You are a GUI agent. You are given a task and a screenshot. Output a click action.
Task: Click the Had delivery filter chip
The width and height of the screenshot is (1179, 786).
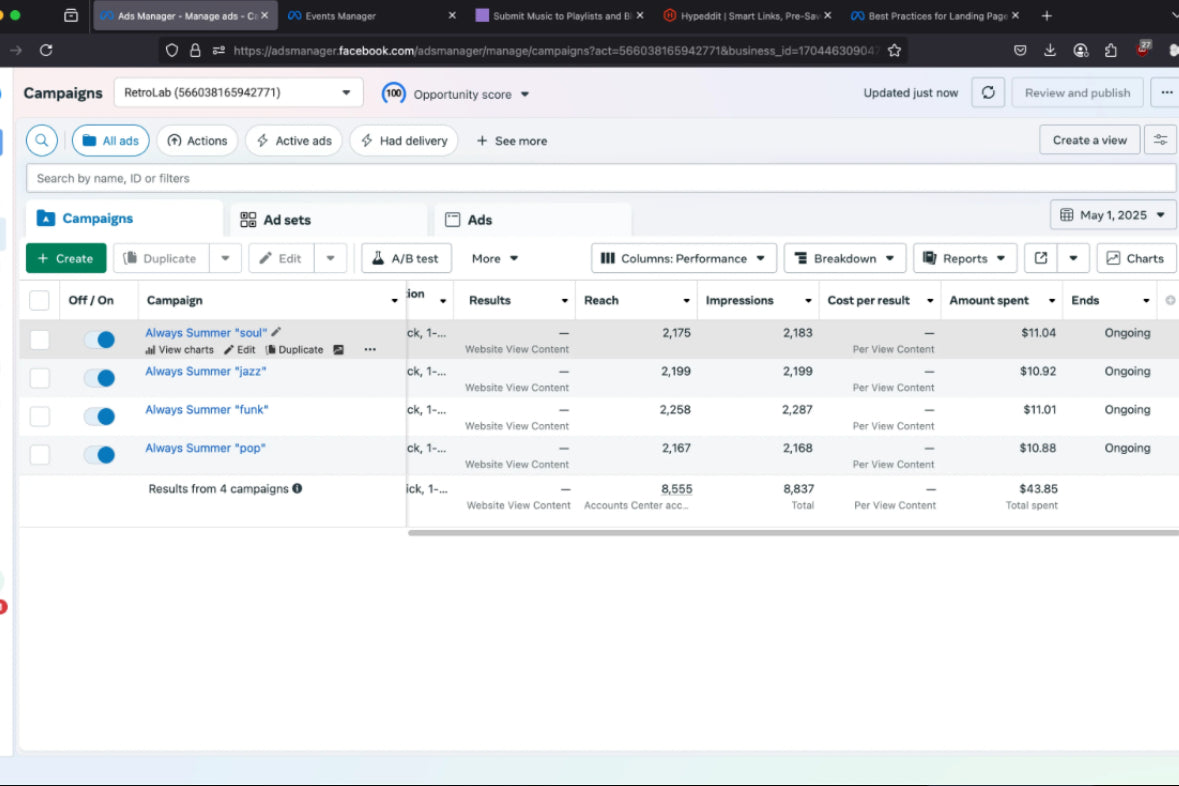[x=404, y=141]
